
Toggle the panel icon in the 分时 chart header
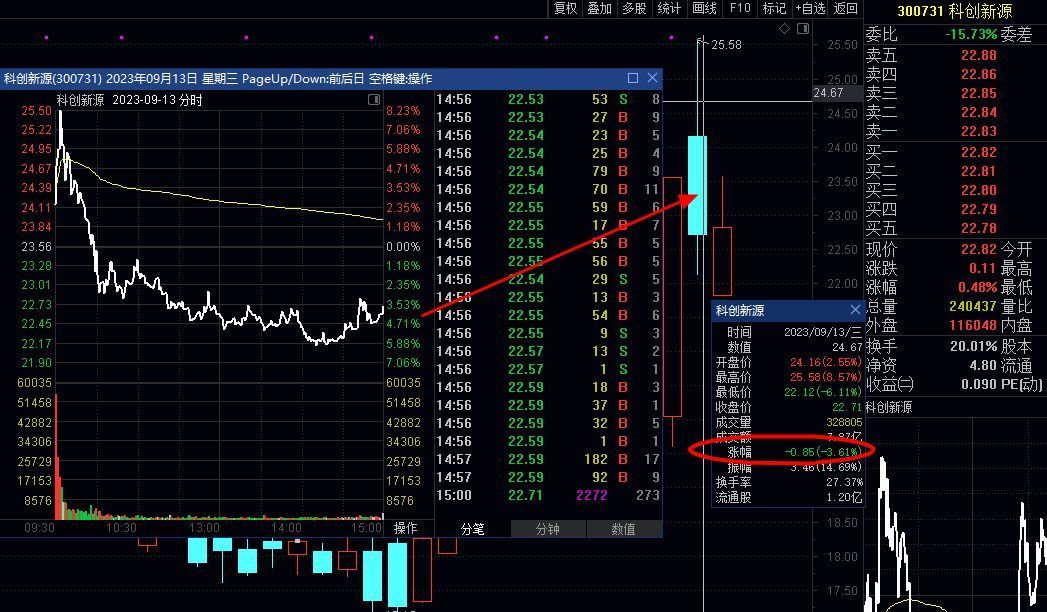pos(374,99)
